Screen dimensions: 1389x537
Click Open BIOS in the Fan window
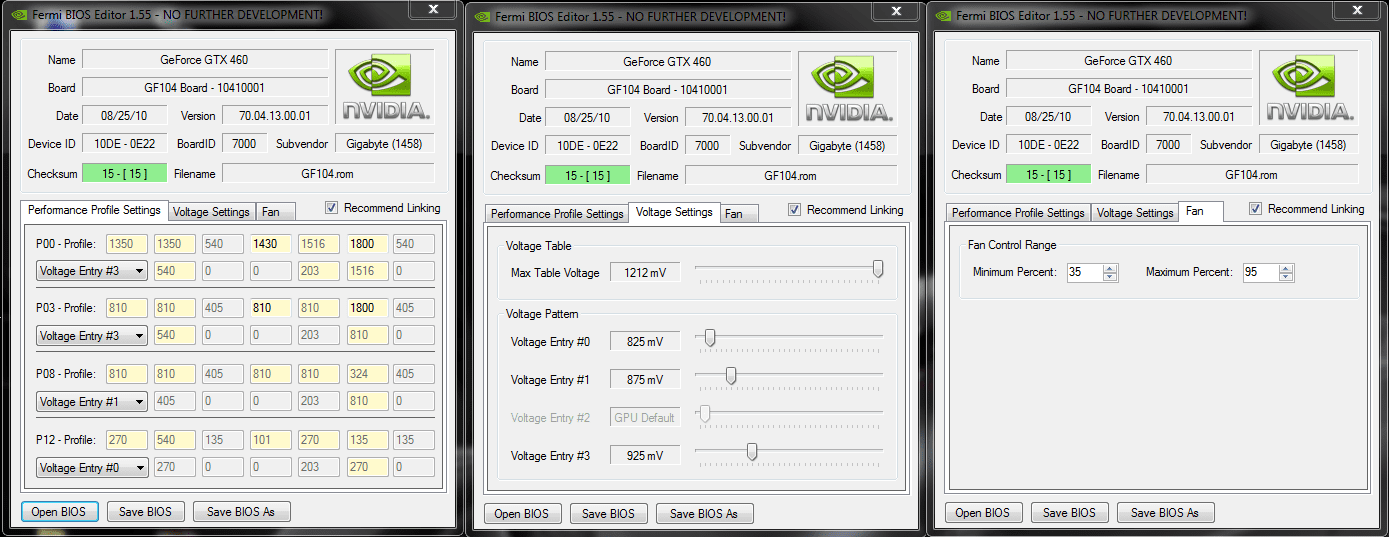[x=983, y=513]
